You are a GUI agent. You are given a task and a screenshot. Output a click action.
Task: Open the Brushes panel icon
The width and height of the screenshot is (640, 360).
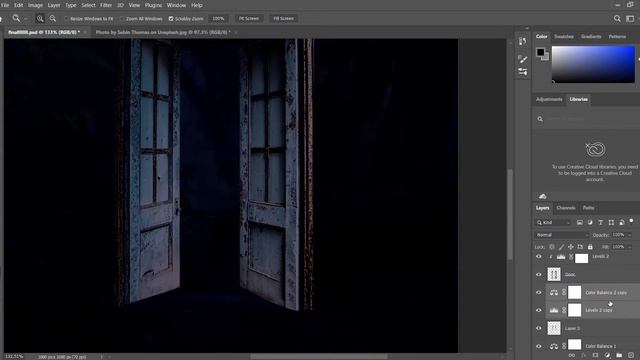pyautogui.click(x=522, y=59)
